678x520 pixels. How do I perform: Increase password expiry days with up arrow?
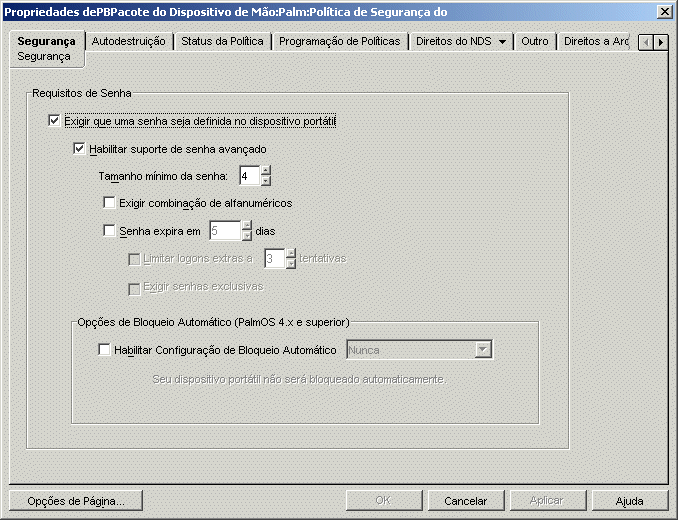pos(247,225)
